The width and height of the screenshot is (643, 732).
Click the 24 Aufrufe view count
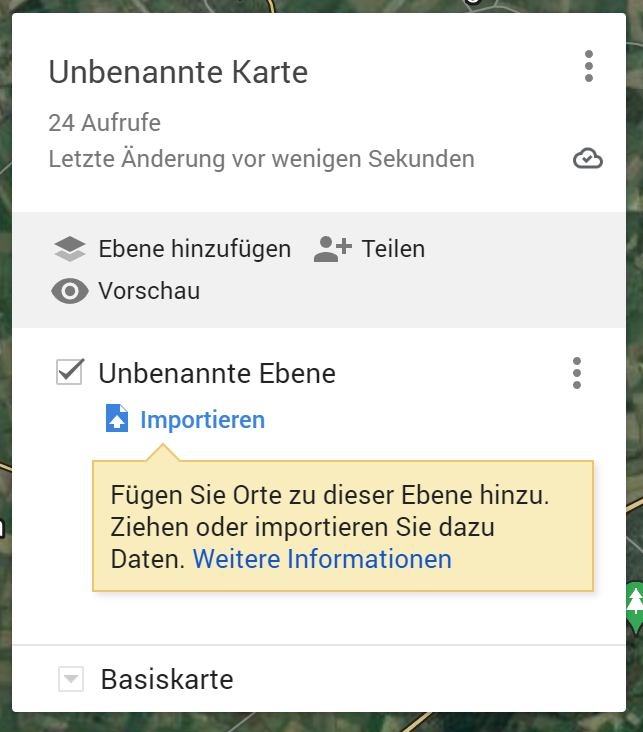[104, 123]
